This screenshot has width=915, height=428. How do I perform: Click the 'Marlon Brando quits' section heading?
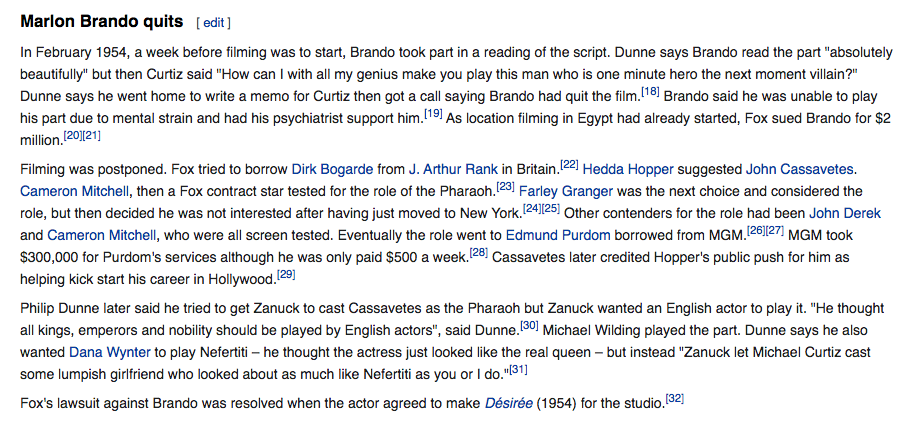pyautogui.click(x=102, y=22)
